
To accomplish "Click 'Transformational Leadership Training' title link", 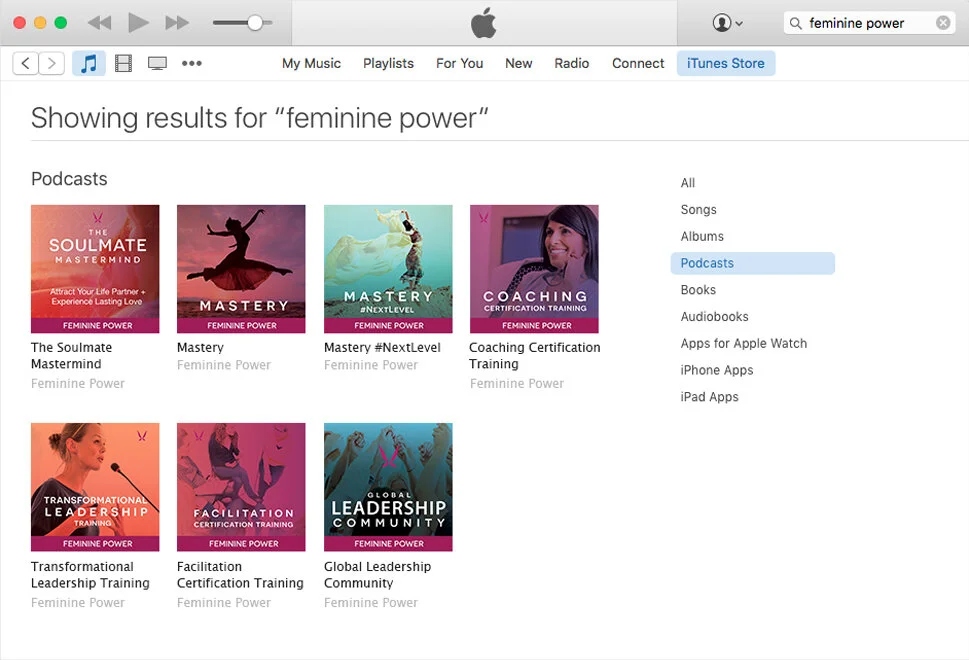I will (90, 575).
